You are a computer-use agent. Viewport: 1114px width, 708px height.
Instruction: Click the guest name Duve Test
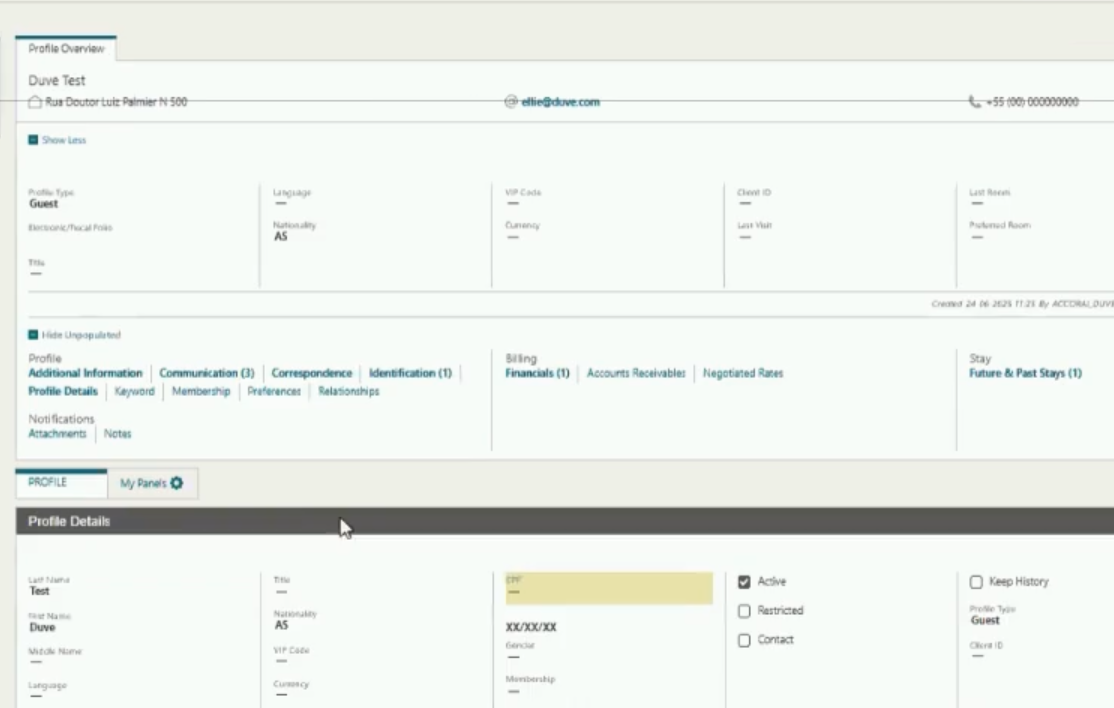tap(57, 80)
